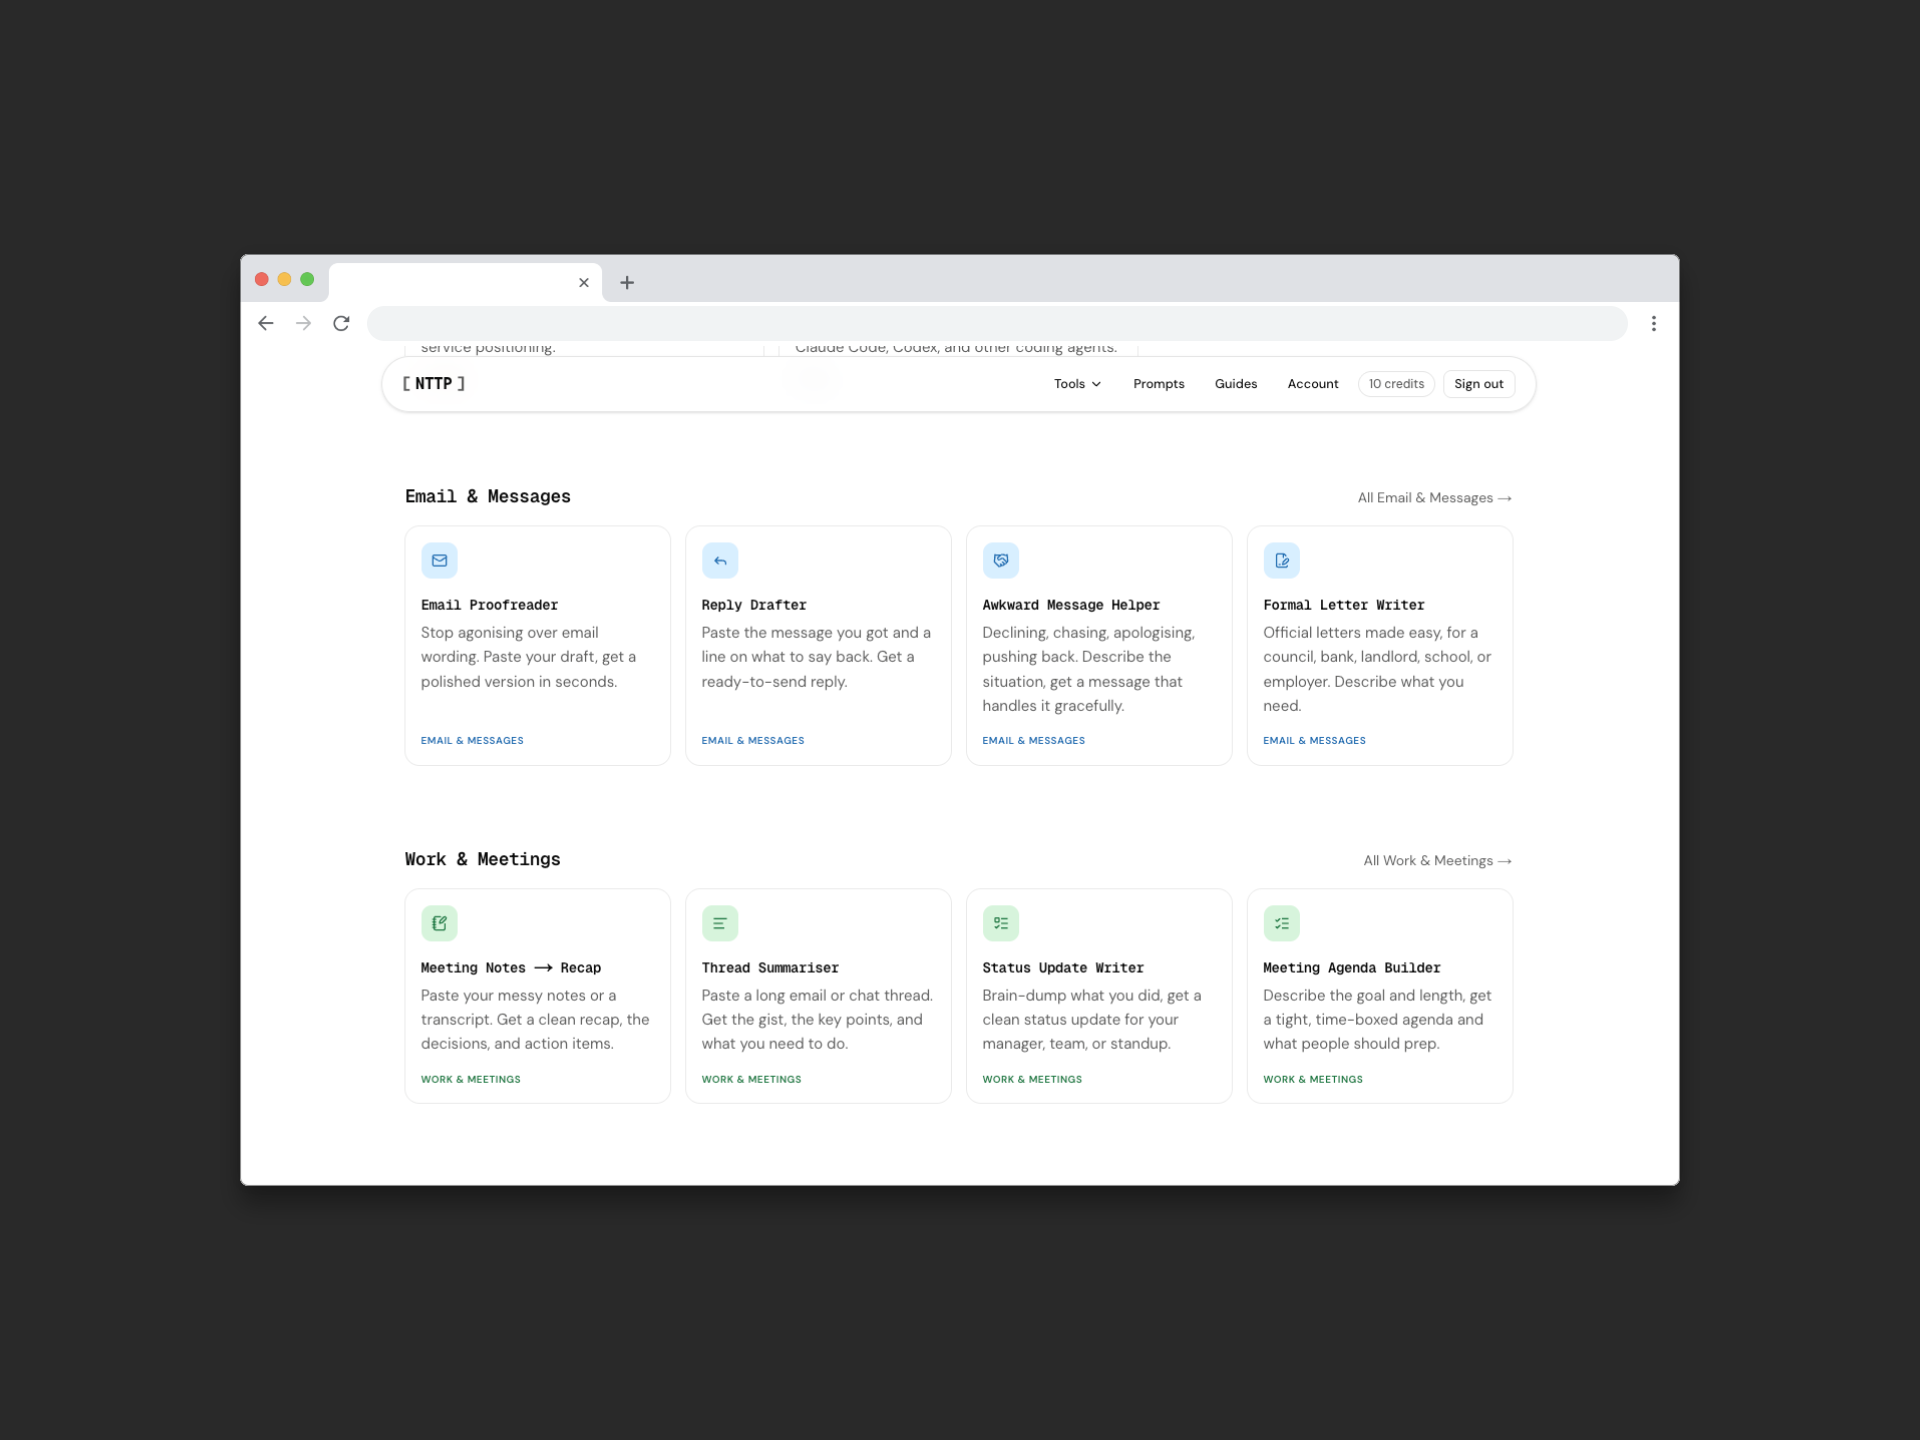Click the description starting 'Paste the message you got'
The image size is (1920, 1440).
coord(816,657)
